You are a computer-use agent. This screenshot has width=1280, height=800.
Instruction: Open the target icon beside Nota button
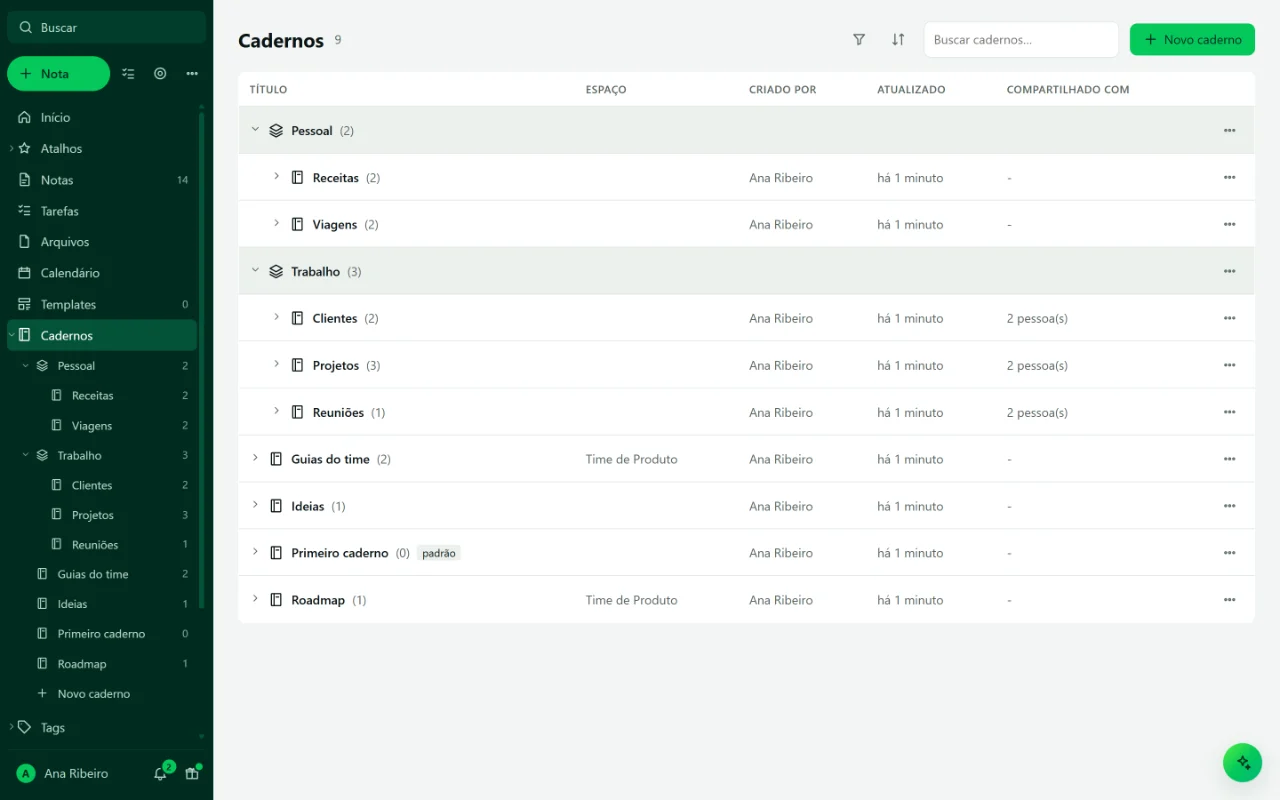160,74
